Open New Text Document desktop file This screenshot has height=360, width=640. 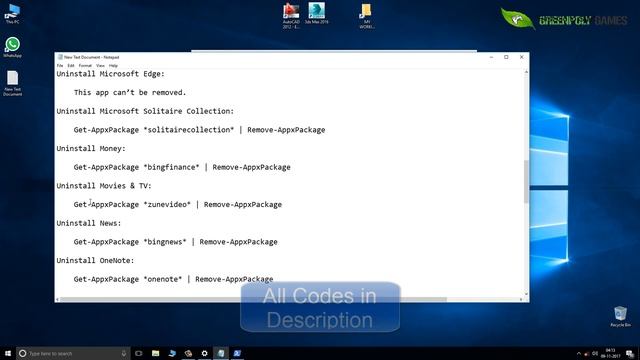coord(12,83)
